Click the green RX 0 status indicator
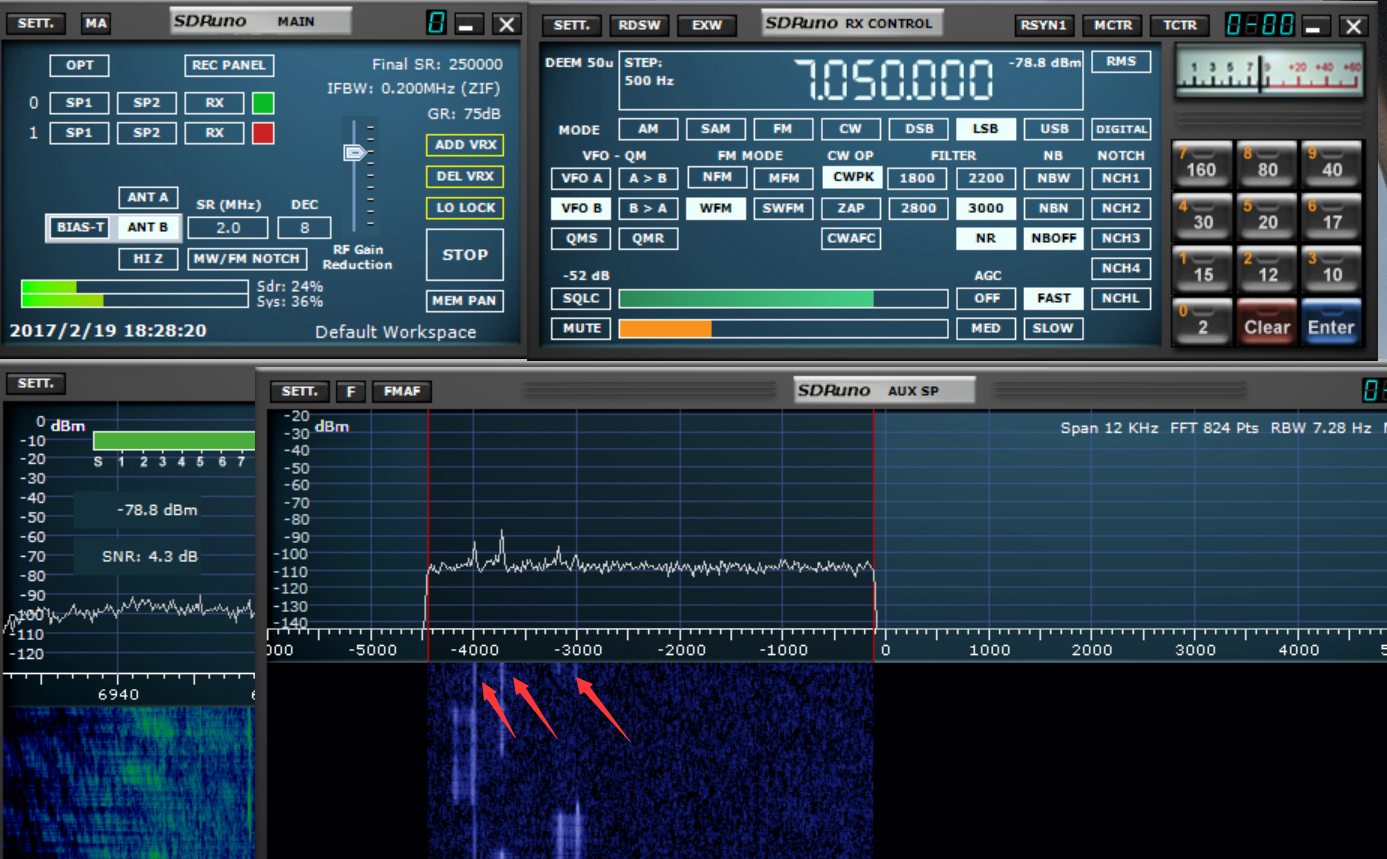 (x=263, y=103)
